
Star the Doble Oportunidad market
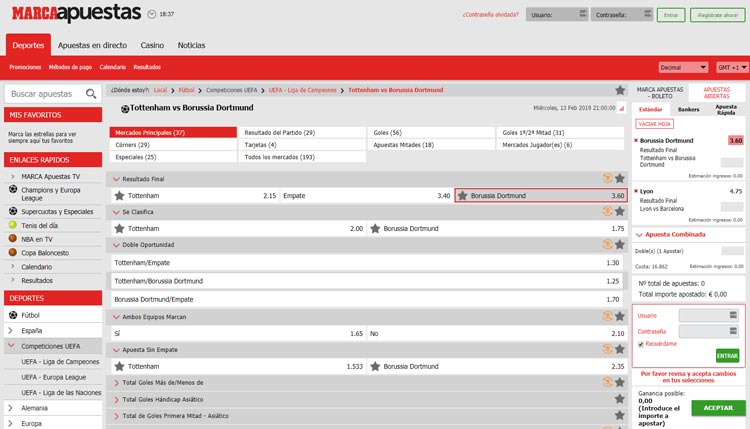[x=620, y=244]
